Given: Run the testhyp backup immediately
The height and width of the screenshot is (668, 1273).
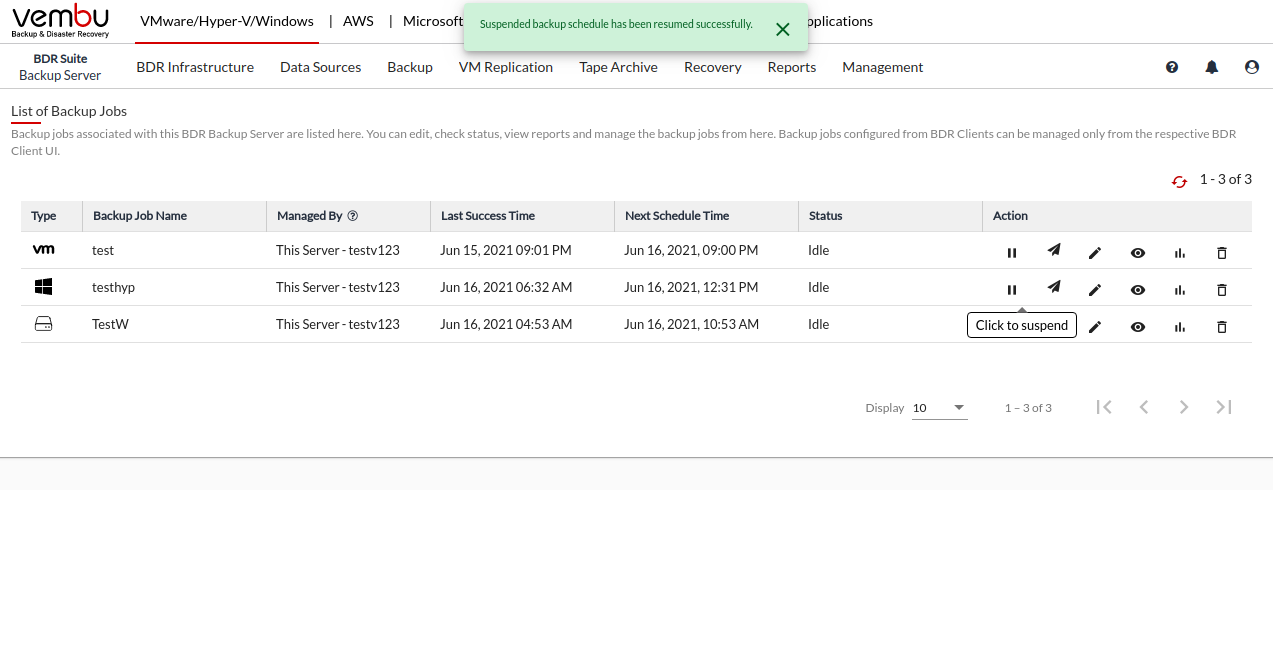Looking at the screenshot, I should pyautogui.click(x=1053, y=288).
